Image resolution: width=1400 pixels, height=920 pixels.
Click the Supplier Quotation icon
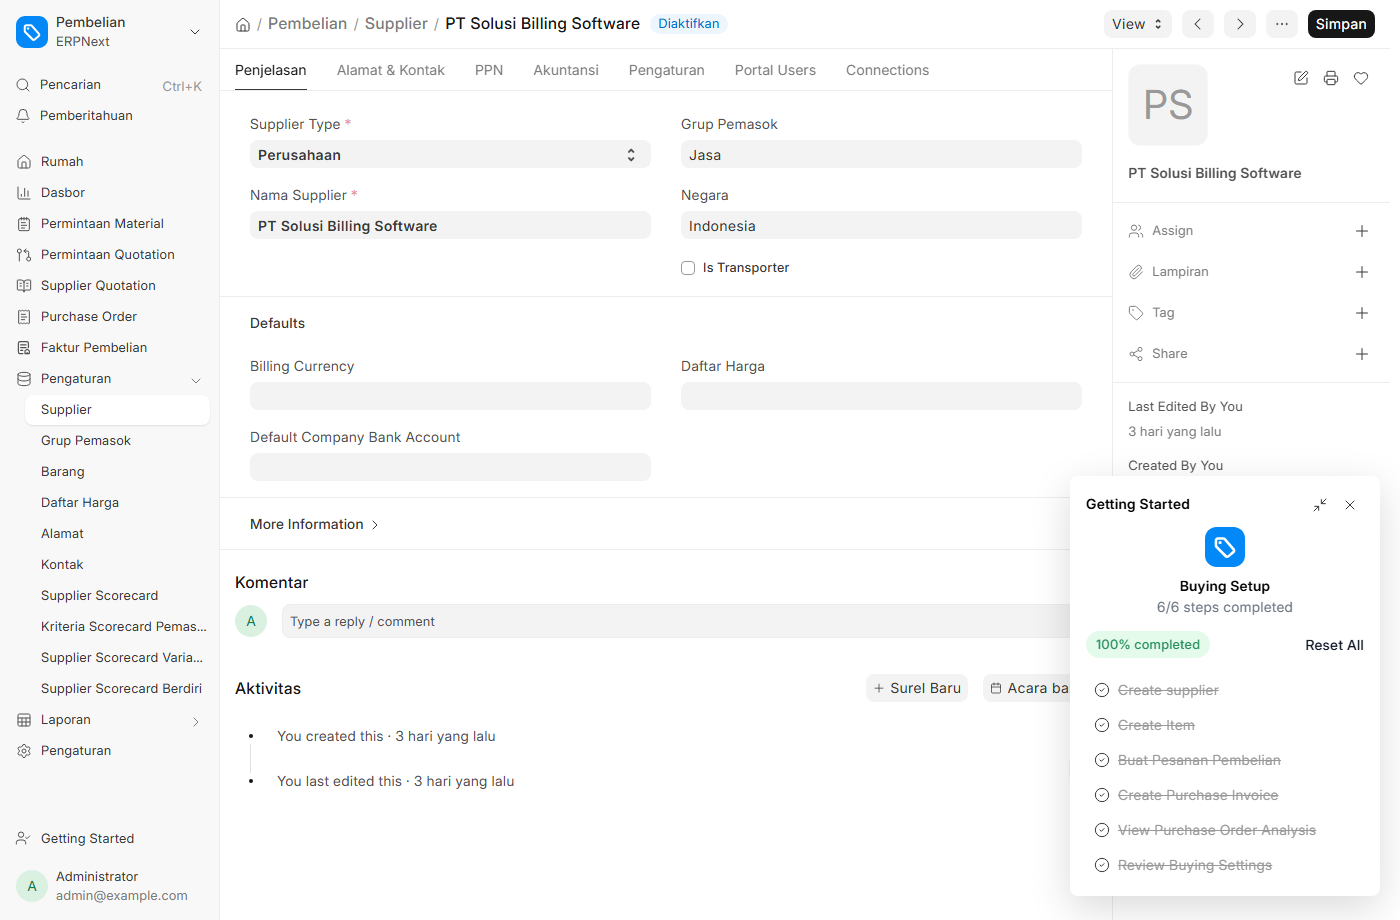[24, 286]
